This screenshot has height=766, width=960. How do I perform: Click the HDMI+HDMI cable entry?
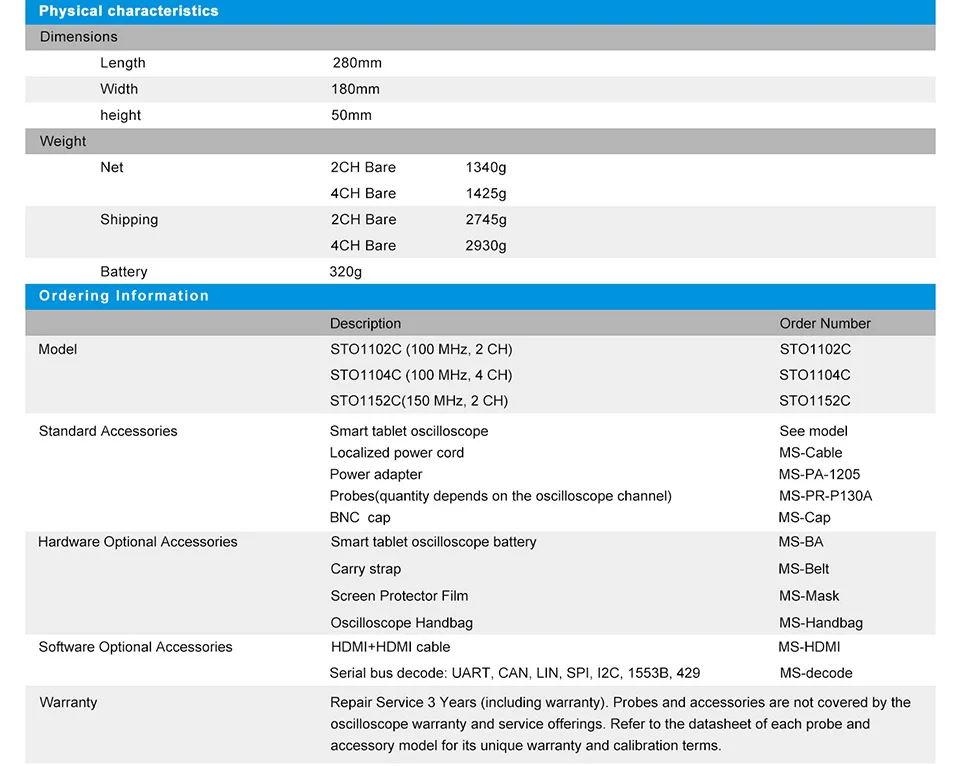click(390, 647)
